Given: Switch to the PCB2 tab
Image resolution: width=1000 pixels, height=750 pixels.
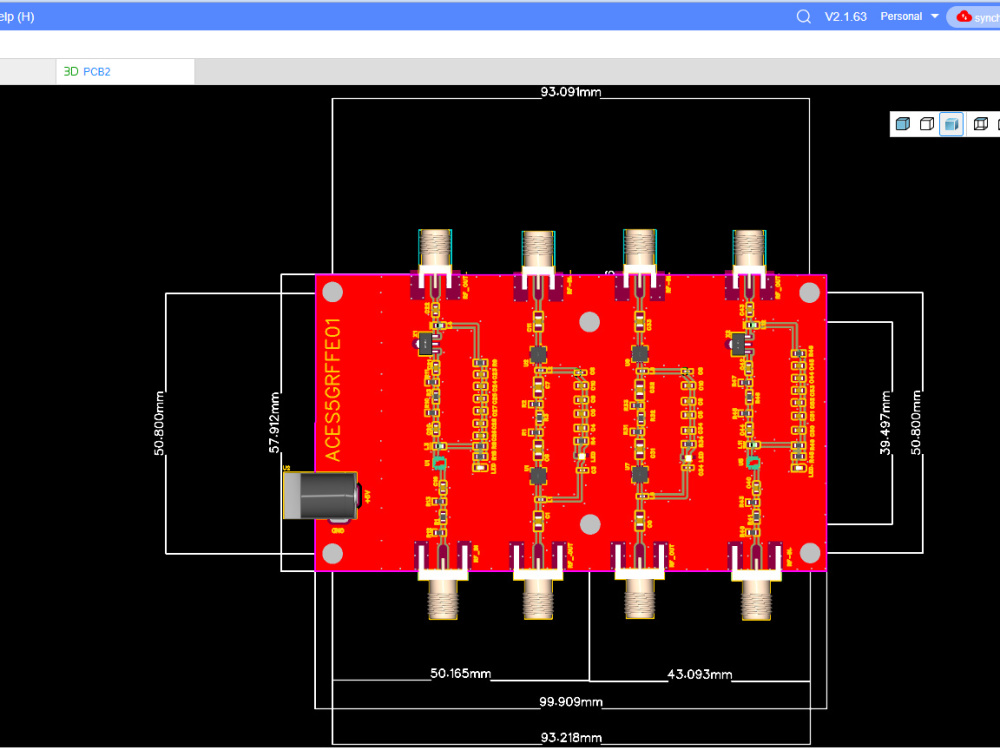Looking at the screenshot, I should click(x=97, y=71).
